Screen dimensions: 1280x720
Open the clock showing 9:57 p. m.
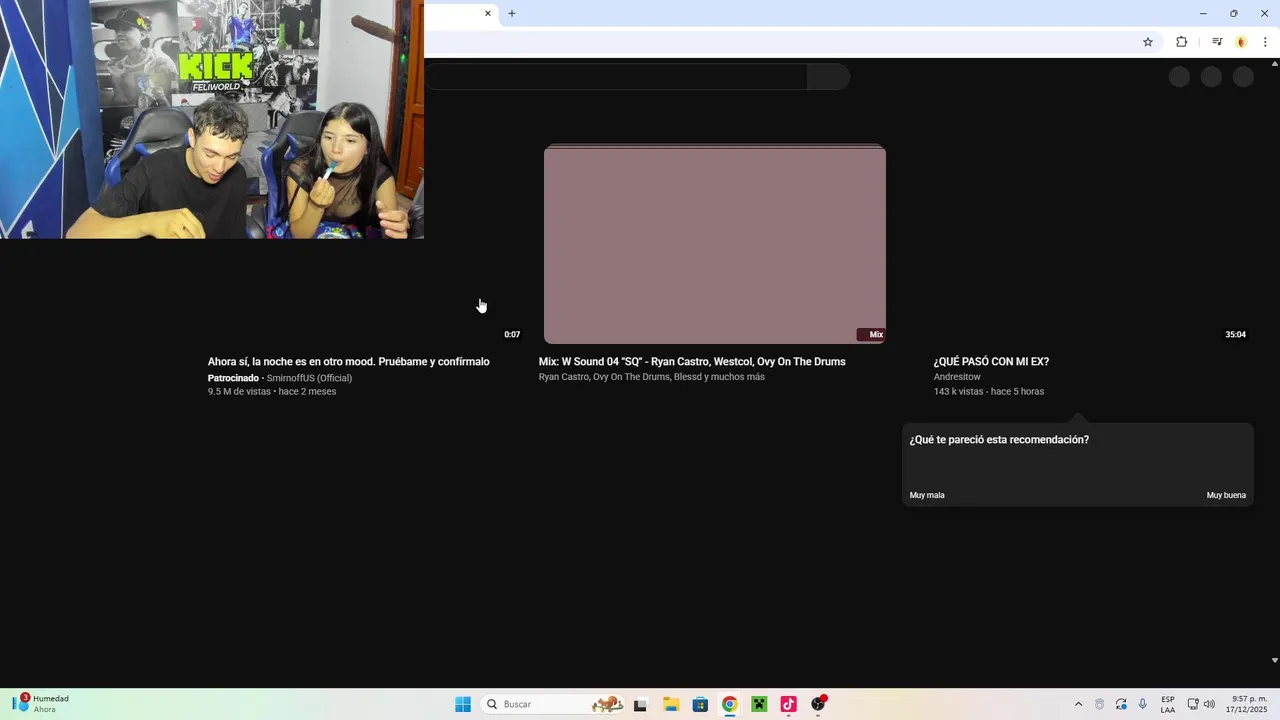tap(1246, 704)
